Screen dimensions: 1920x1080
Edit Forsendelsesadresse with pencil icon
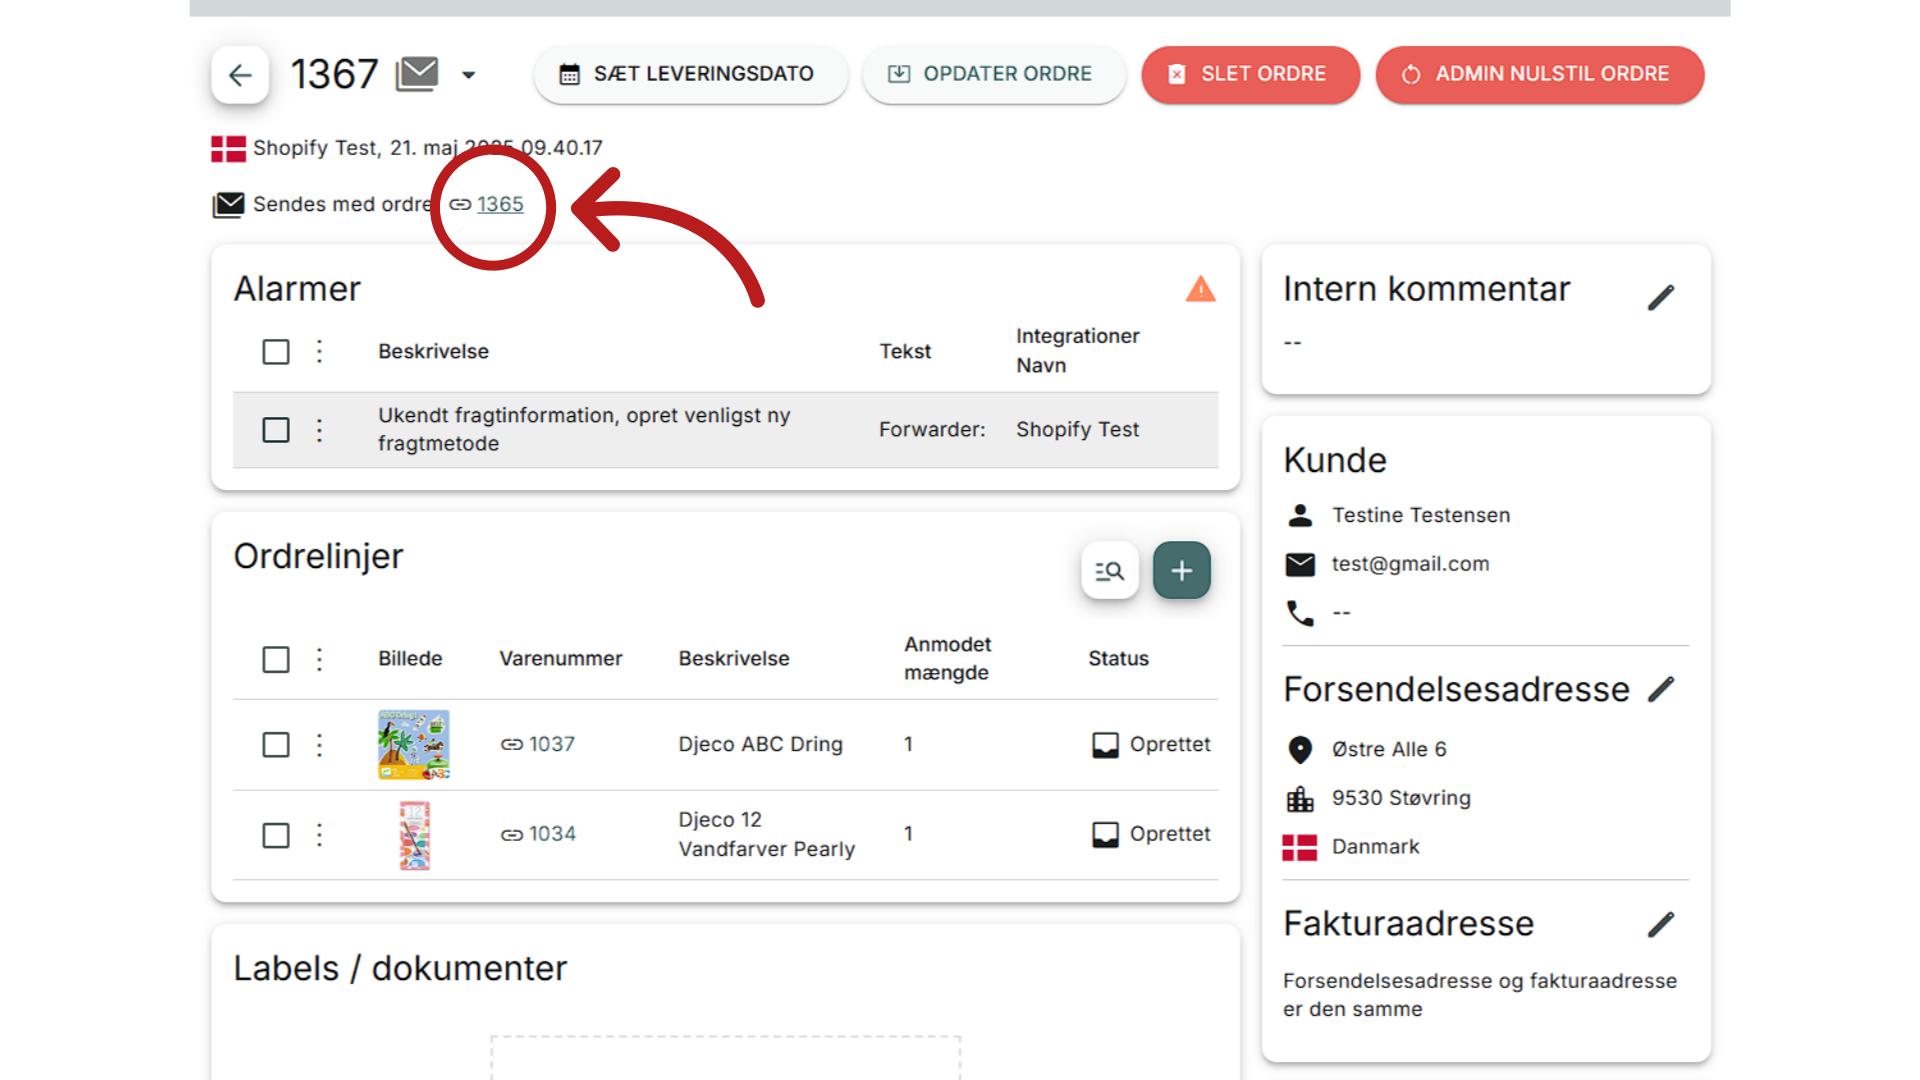pos(1661,689)
